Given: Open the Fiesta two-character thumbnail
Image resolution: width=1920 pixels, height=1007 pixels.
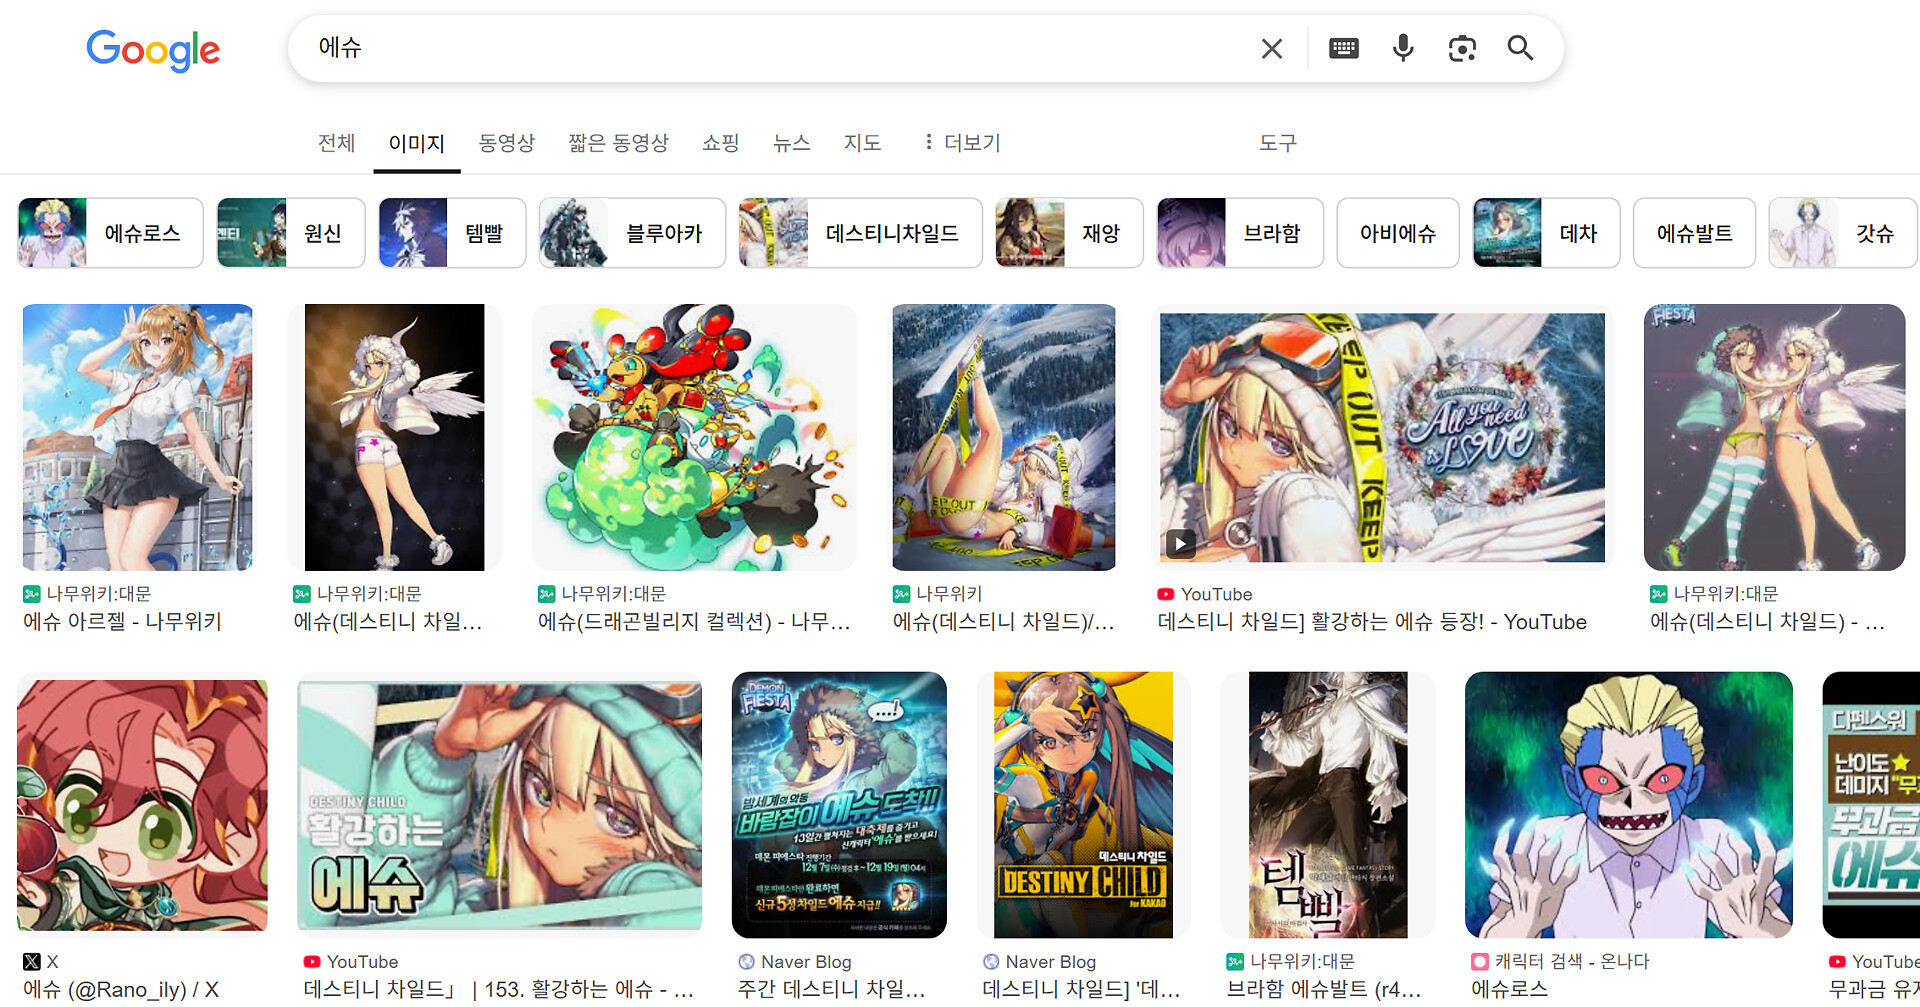Looking at the screenshot, I should click(1774, 437).
